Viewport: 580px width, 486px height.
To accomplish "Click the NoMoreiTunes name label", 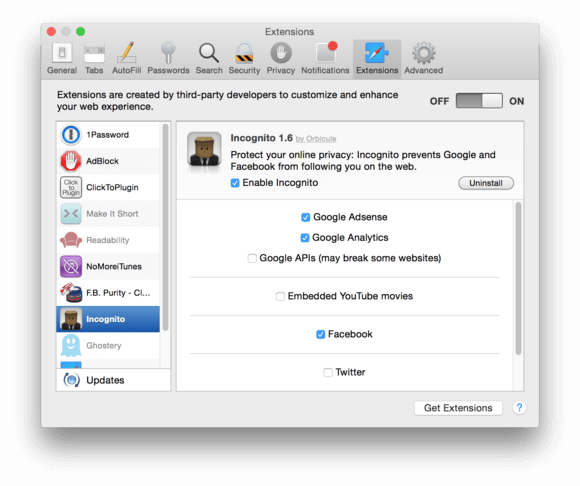I will click(114, 266).
